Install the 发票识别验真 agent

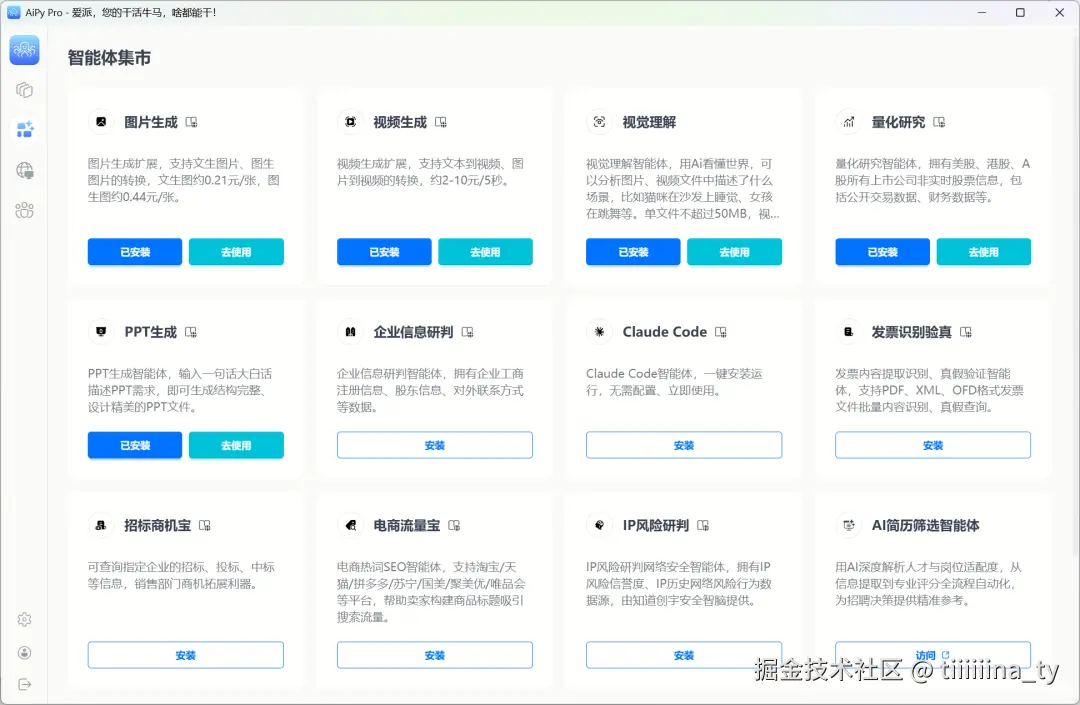point(933,445)
